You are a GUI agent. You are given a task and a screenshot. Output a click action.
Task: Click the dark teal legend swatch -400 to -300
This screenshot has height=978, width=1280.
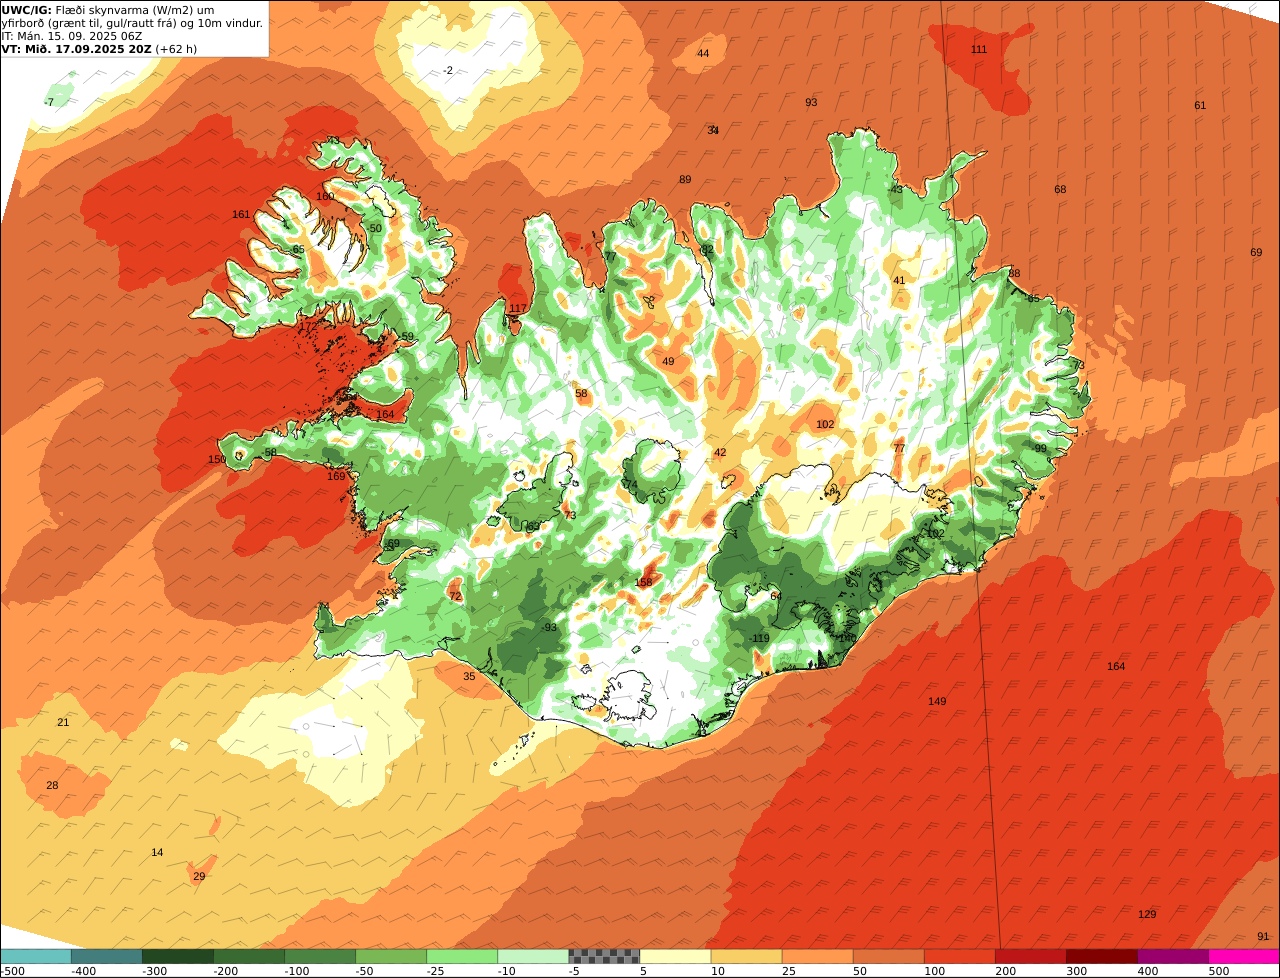(107, 957)
